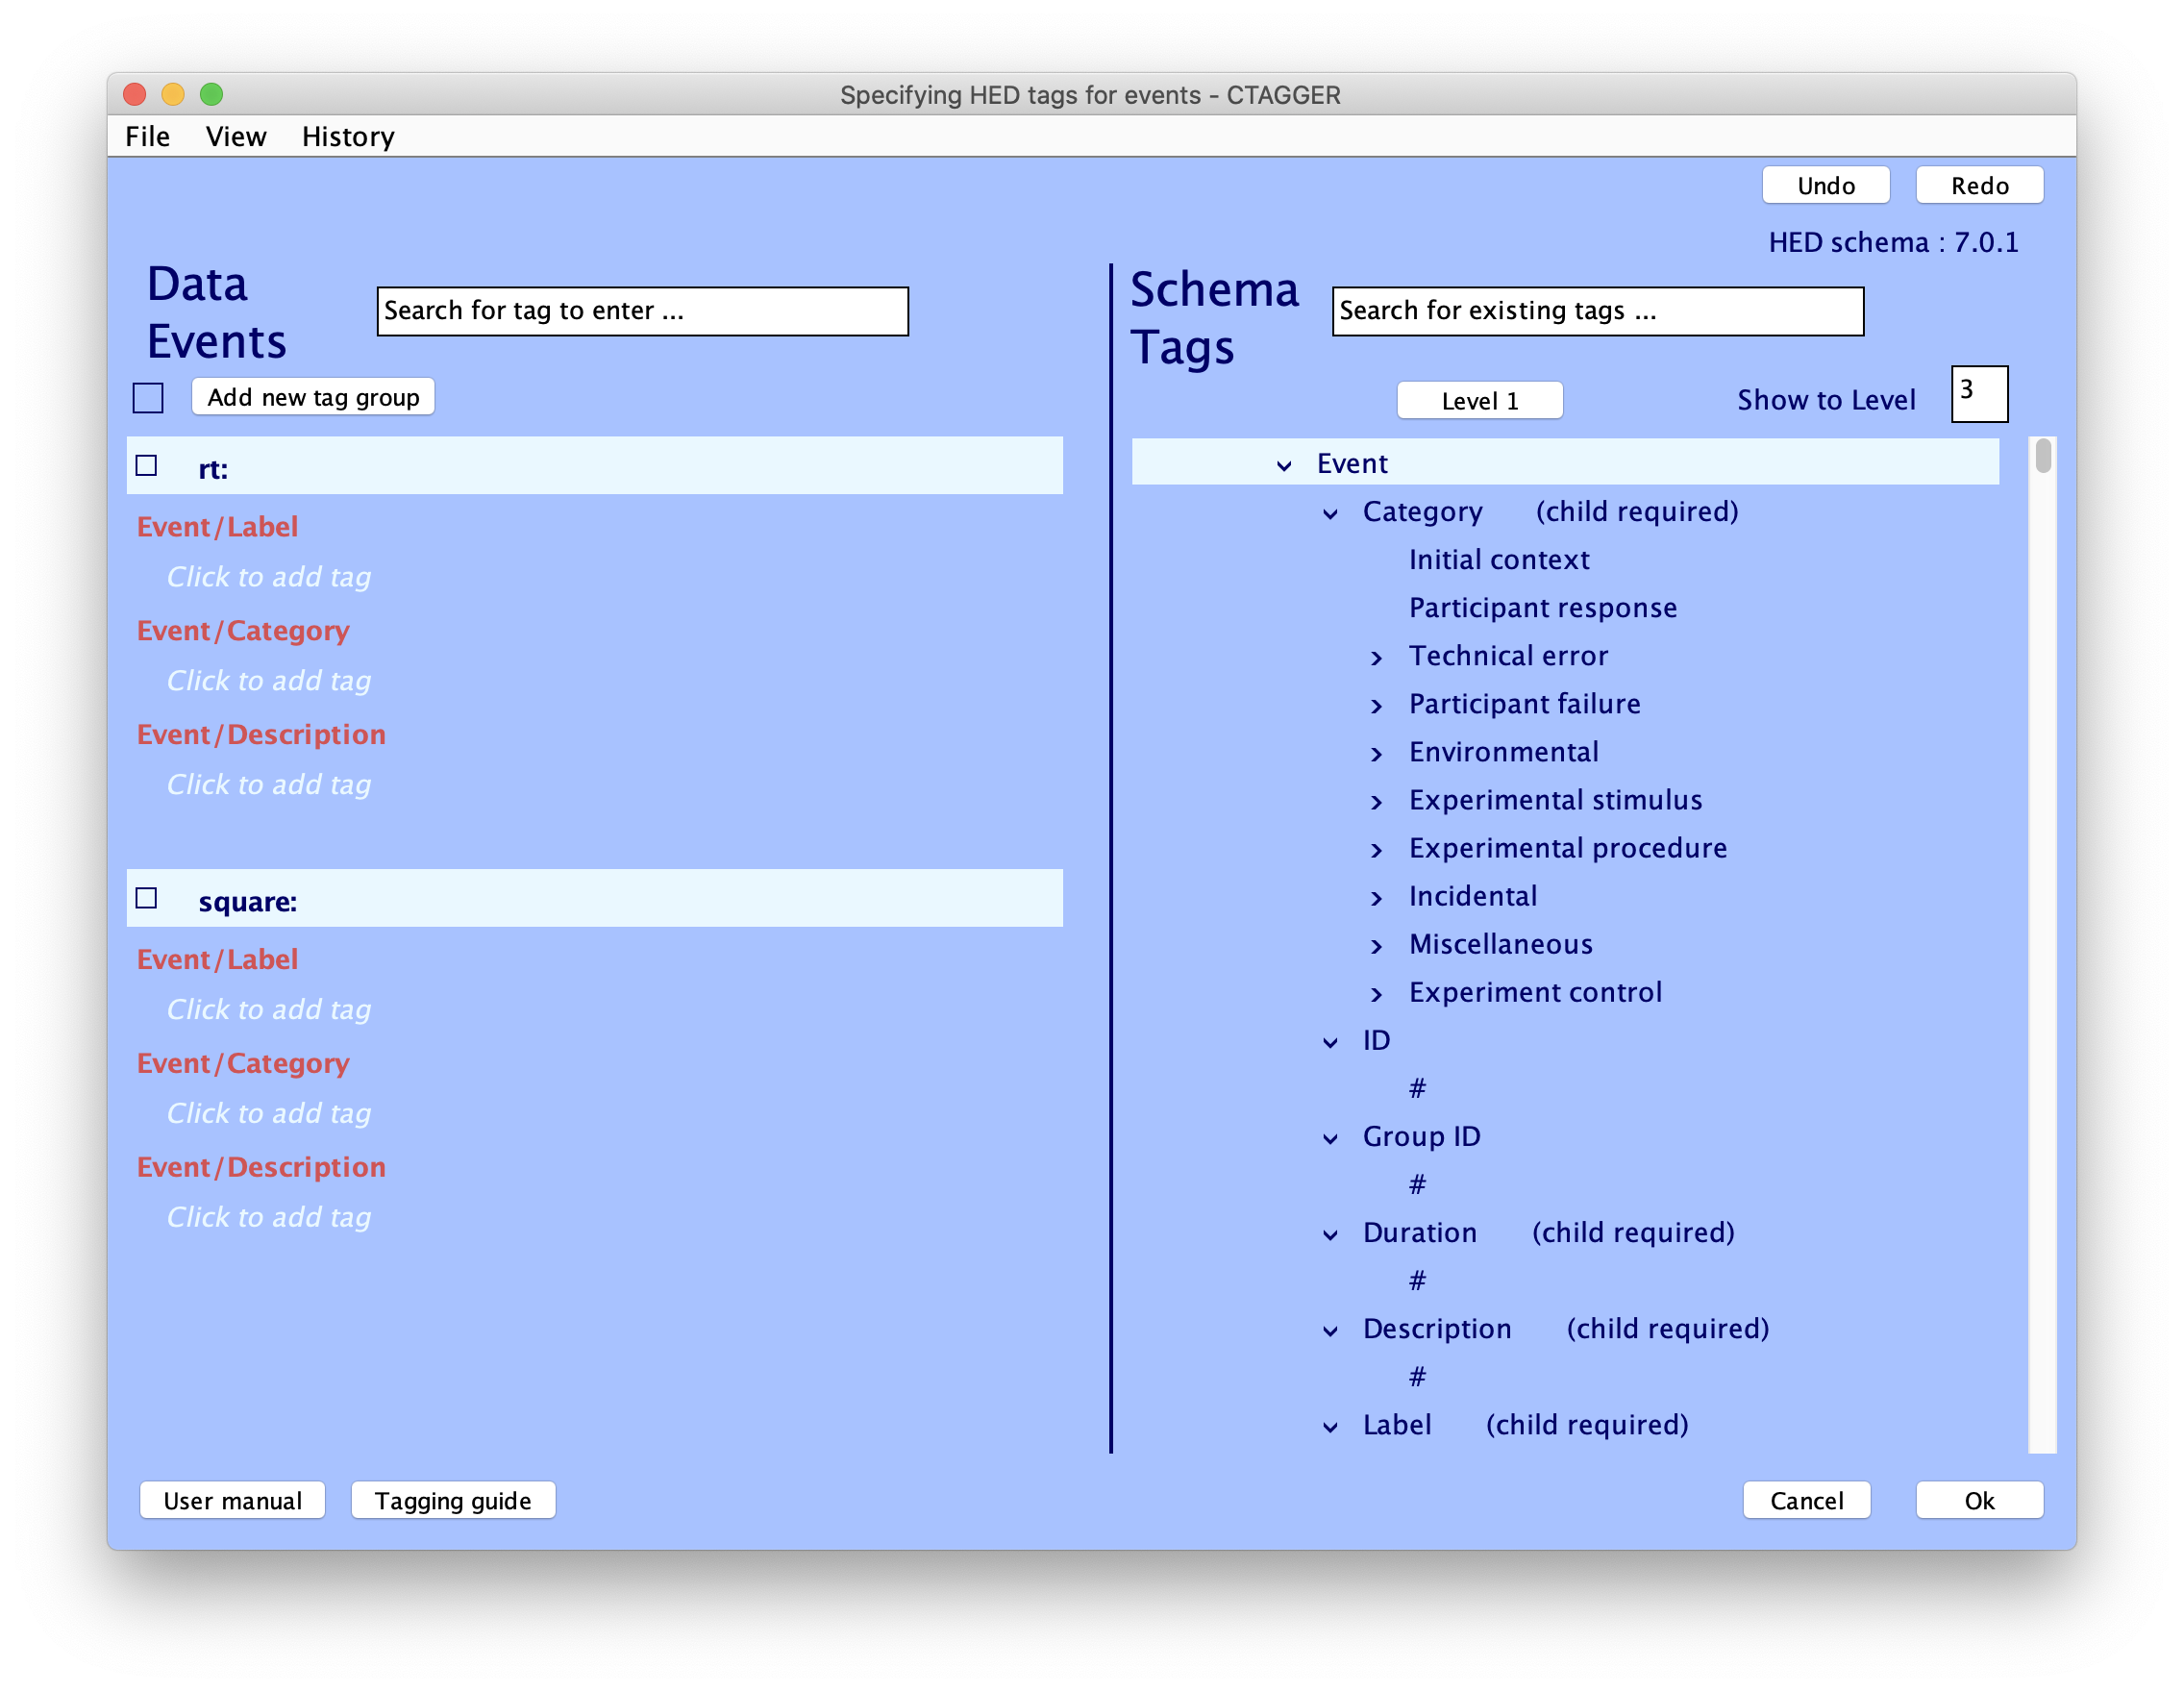Click the Redo button
The image size is (2184, 1692).
tap(1979, 186)
